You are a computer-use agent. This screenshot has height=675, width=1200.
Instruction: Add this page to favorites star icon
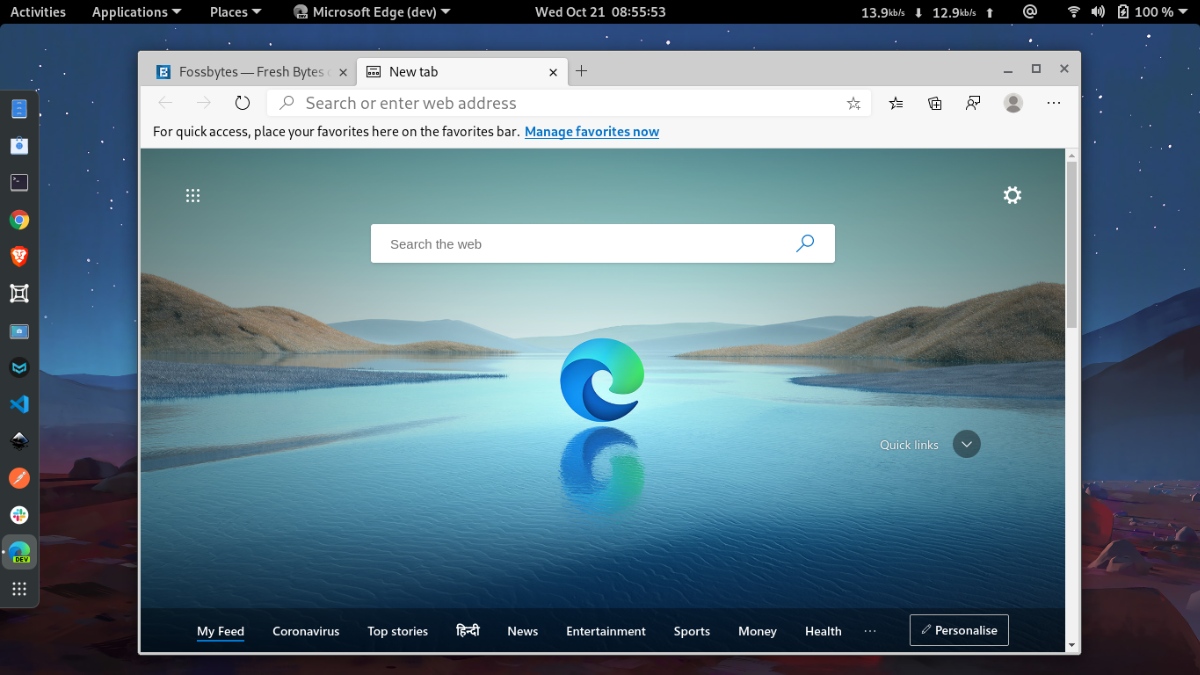(x=853, y=103)
